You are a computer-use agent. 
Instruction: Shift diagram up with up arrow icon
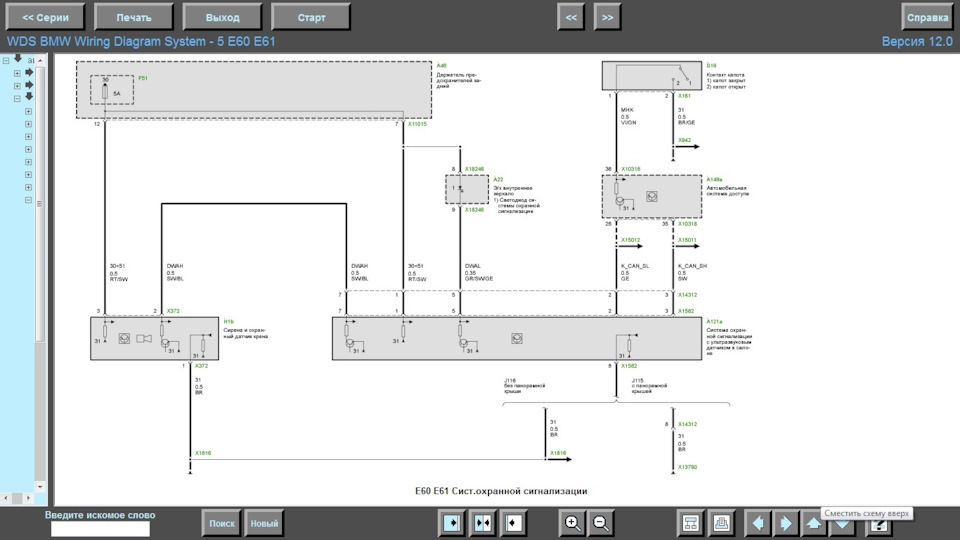tap(814, 523)
